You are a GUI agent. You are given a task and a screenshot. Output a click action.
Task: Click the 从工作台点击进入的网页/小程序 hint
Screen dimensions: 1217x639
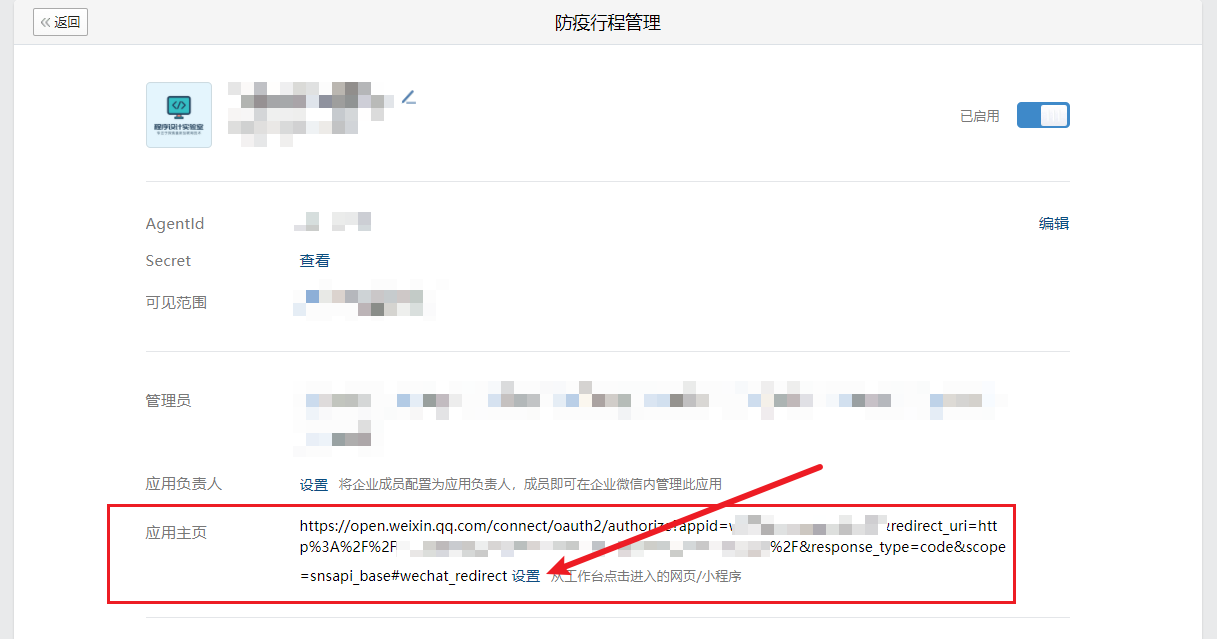point(647,577)
